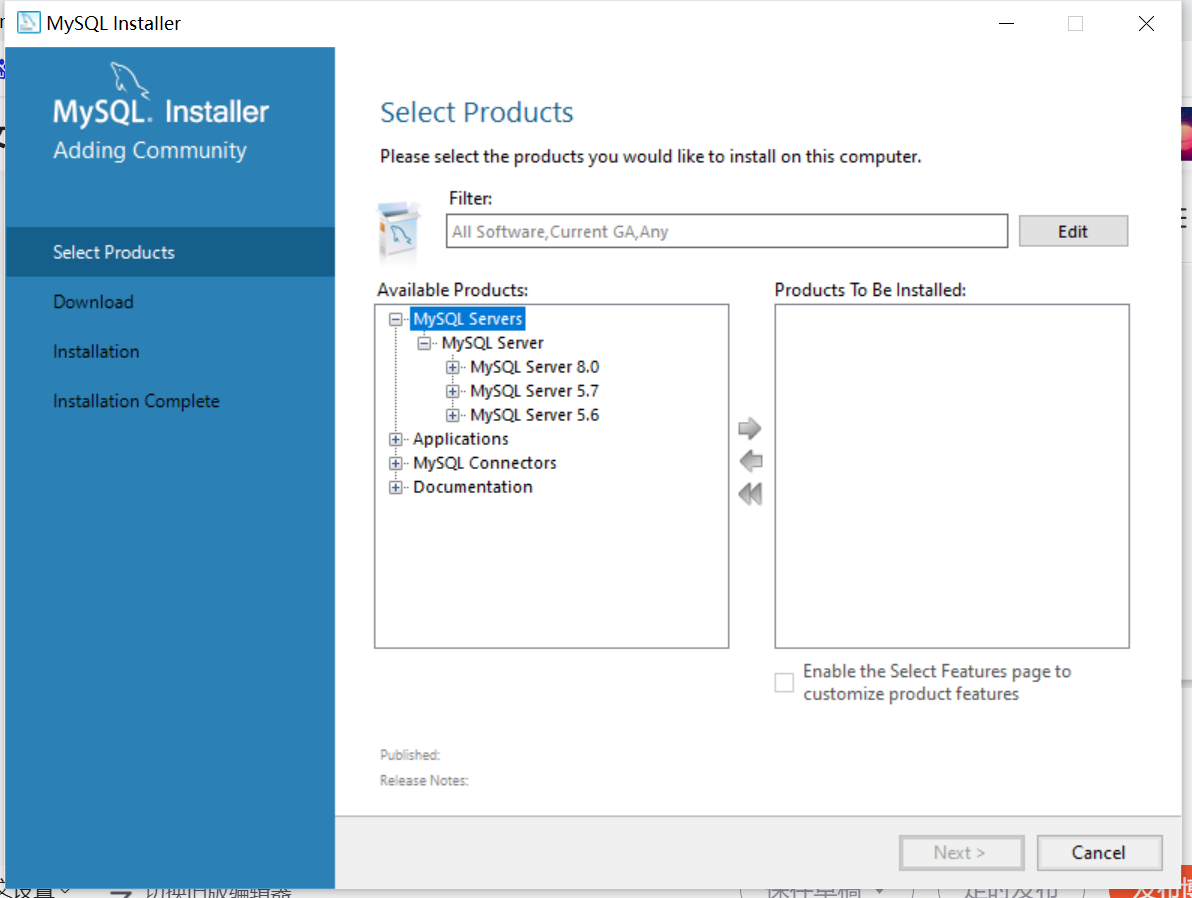This screenshot has width=1192, height=898.
Task: Click the Filter text field
Action: click(726, 231)
